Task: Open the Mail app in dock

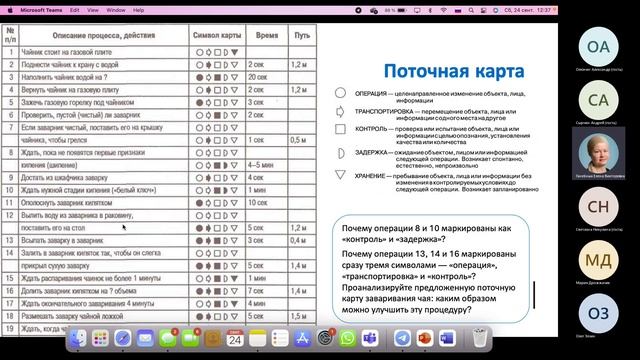Action: pyautogui.click(x=145, y=338)
